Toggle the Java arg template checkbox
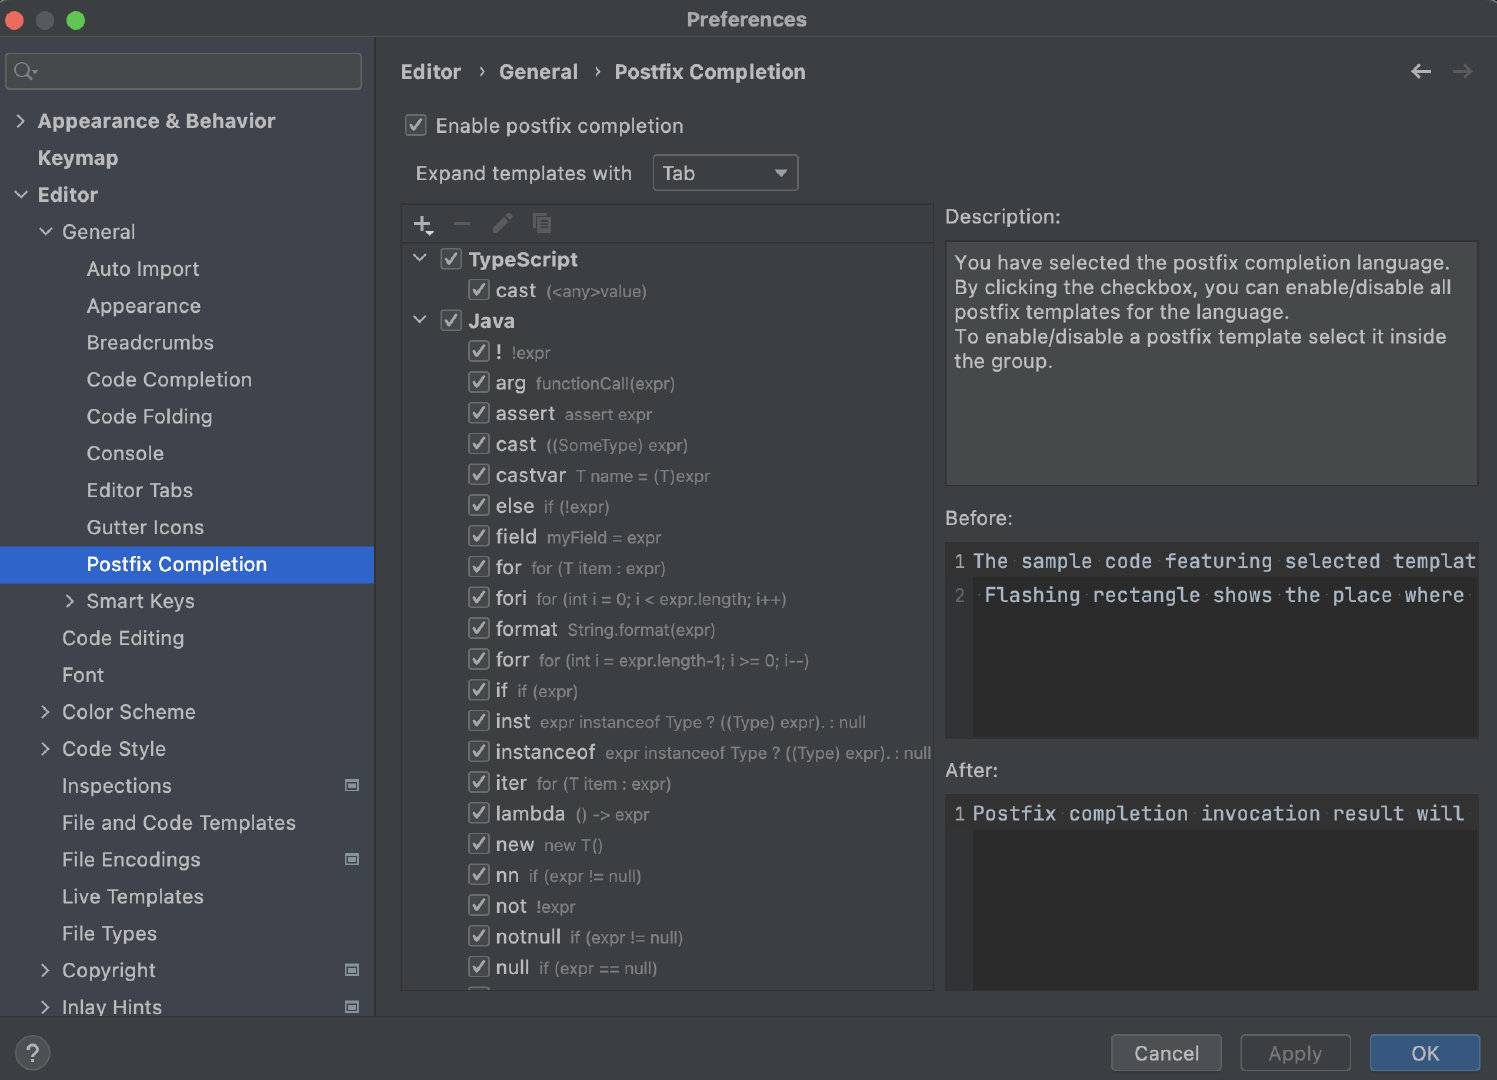The width and height of the screenshot is (1497, 1080). [x=479, y=382]
